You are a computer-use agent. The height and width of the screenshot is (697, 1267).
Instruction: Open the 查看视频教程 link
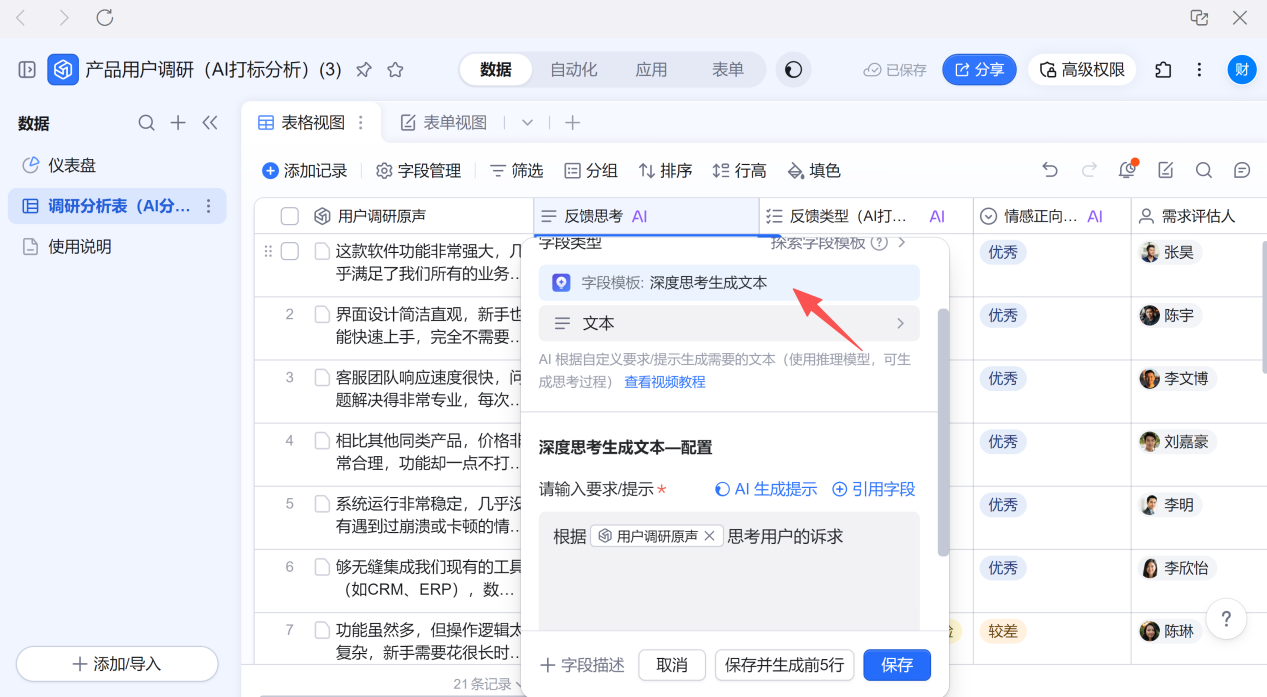point(665,382)
